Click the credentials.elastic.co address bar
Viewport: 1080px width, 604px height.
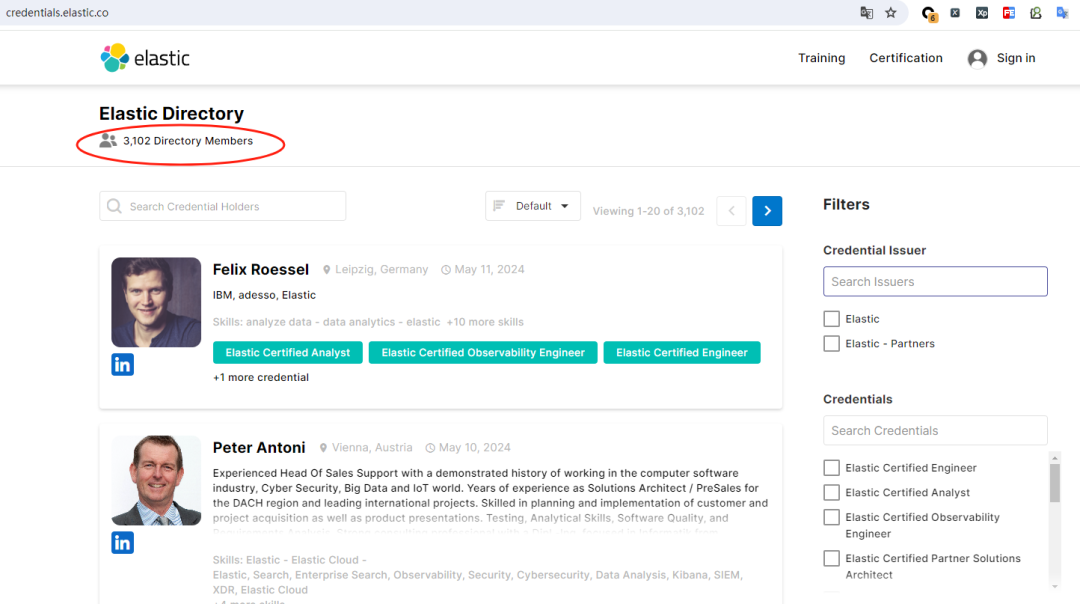(x=57, y=12)
